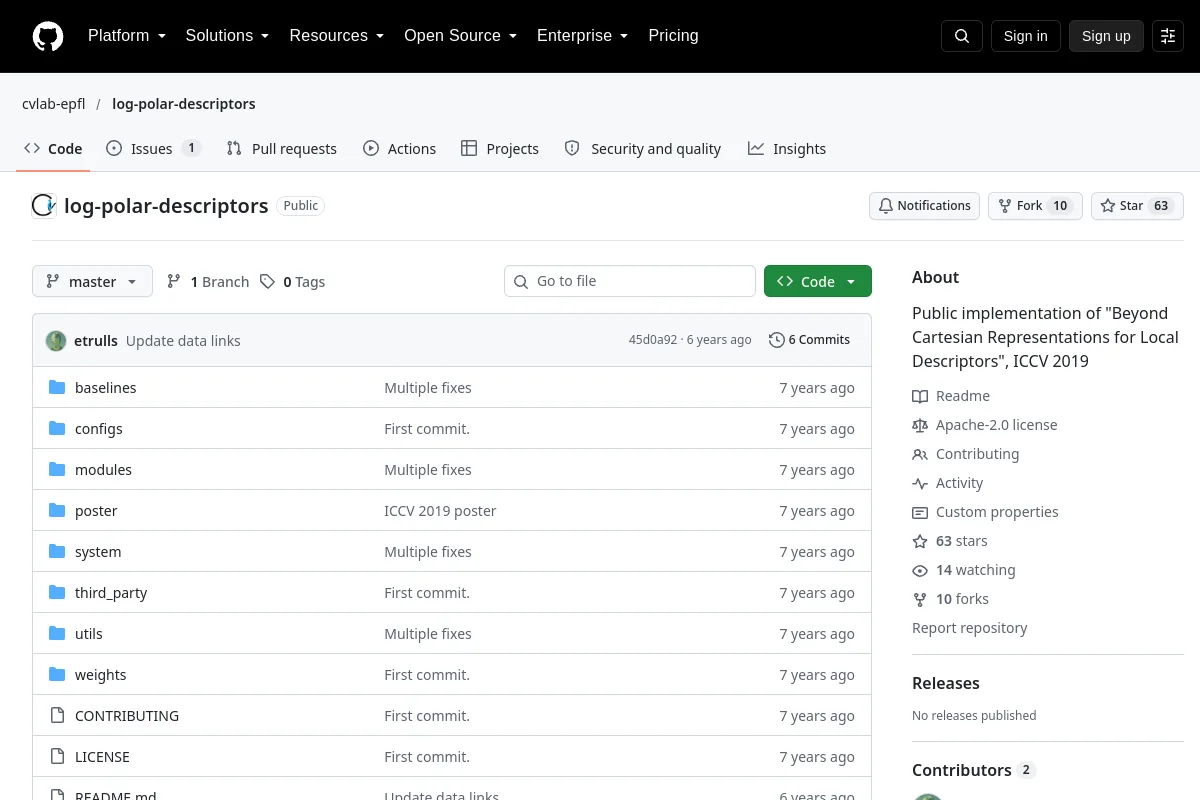Open log-polar-descriptors breadcrumb link

coord(184,104)
